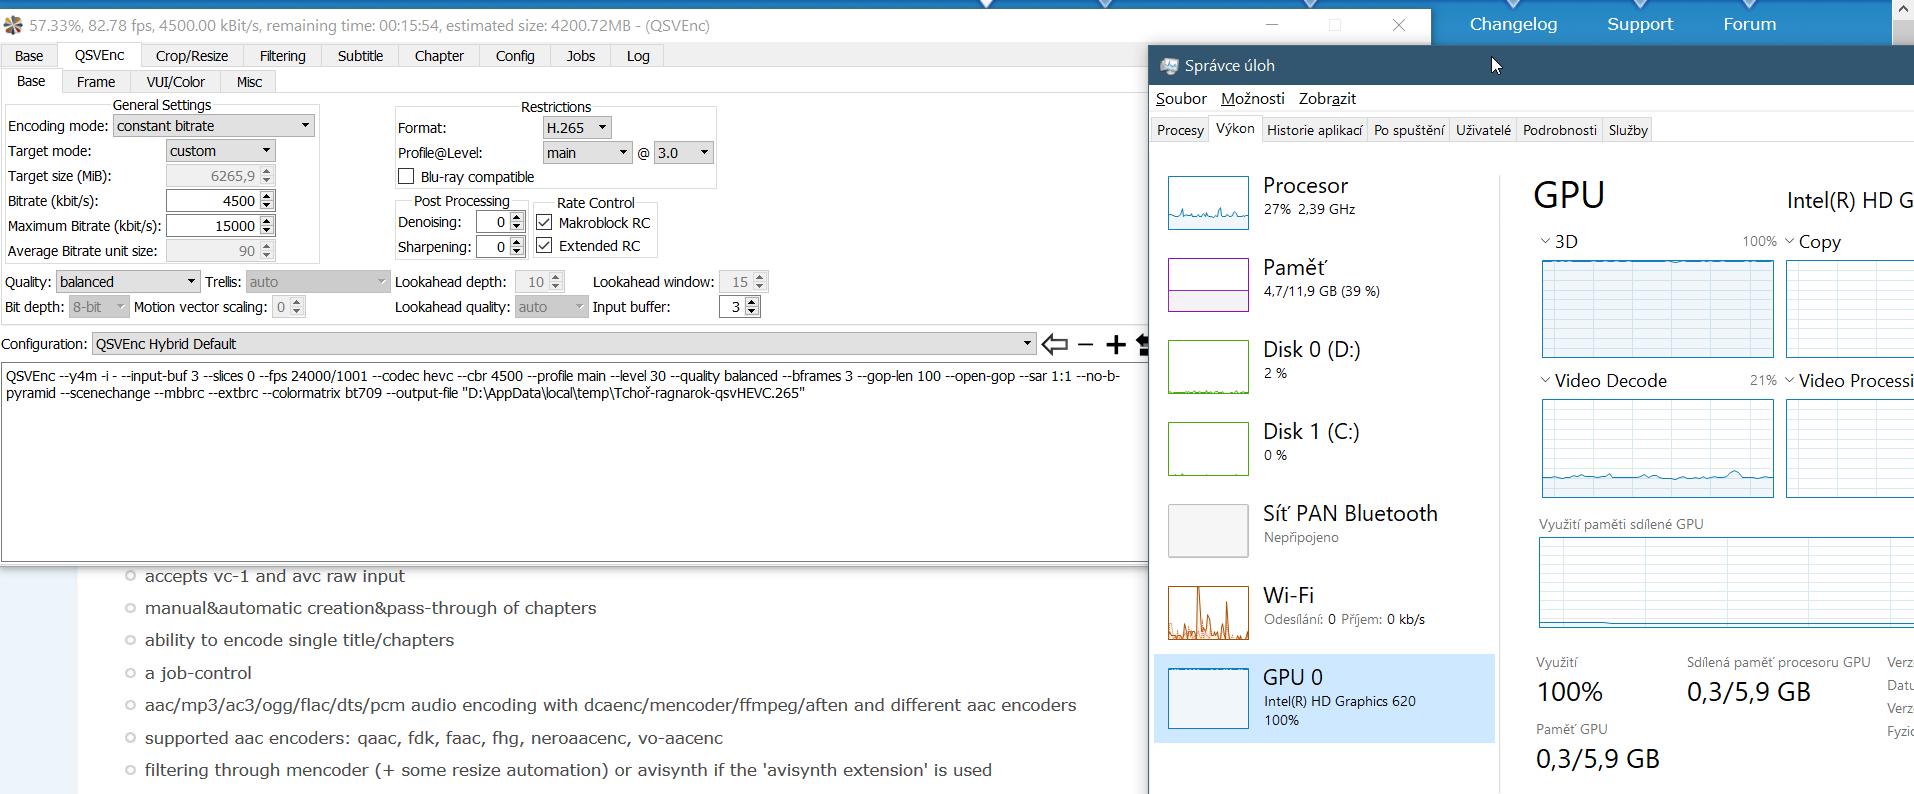Click Maximum Bitrate input field
The height and width of the screenshot is (794, 1914).
212,226
